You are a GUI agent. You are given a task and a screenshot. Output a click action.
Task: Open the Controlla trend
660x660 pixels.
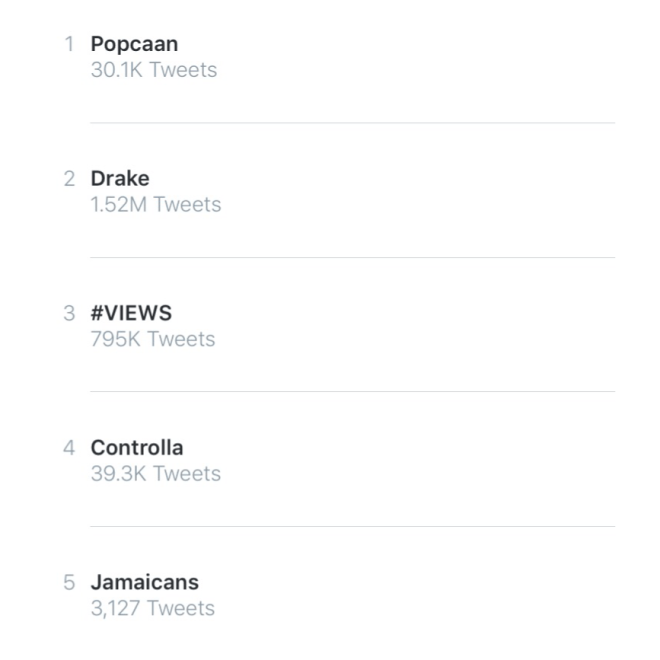tap(137, 447)
